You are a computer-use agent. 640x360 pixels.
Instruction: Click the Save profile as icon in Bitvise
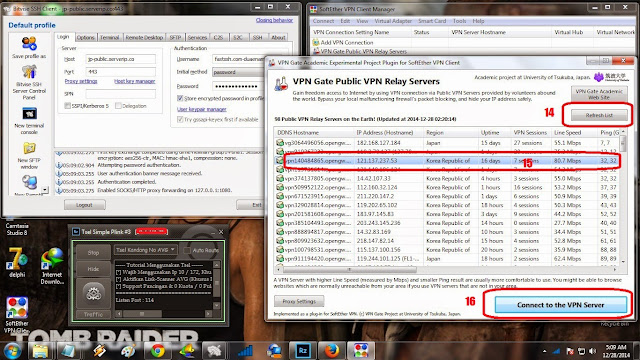[29, 43]
